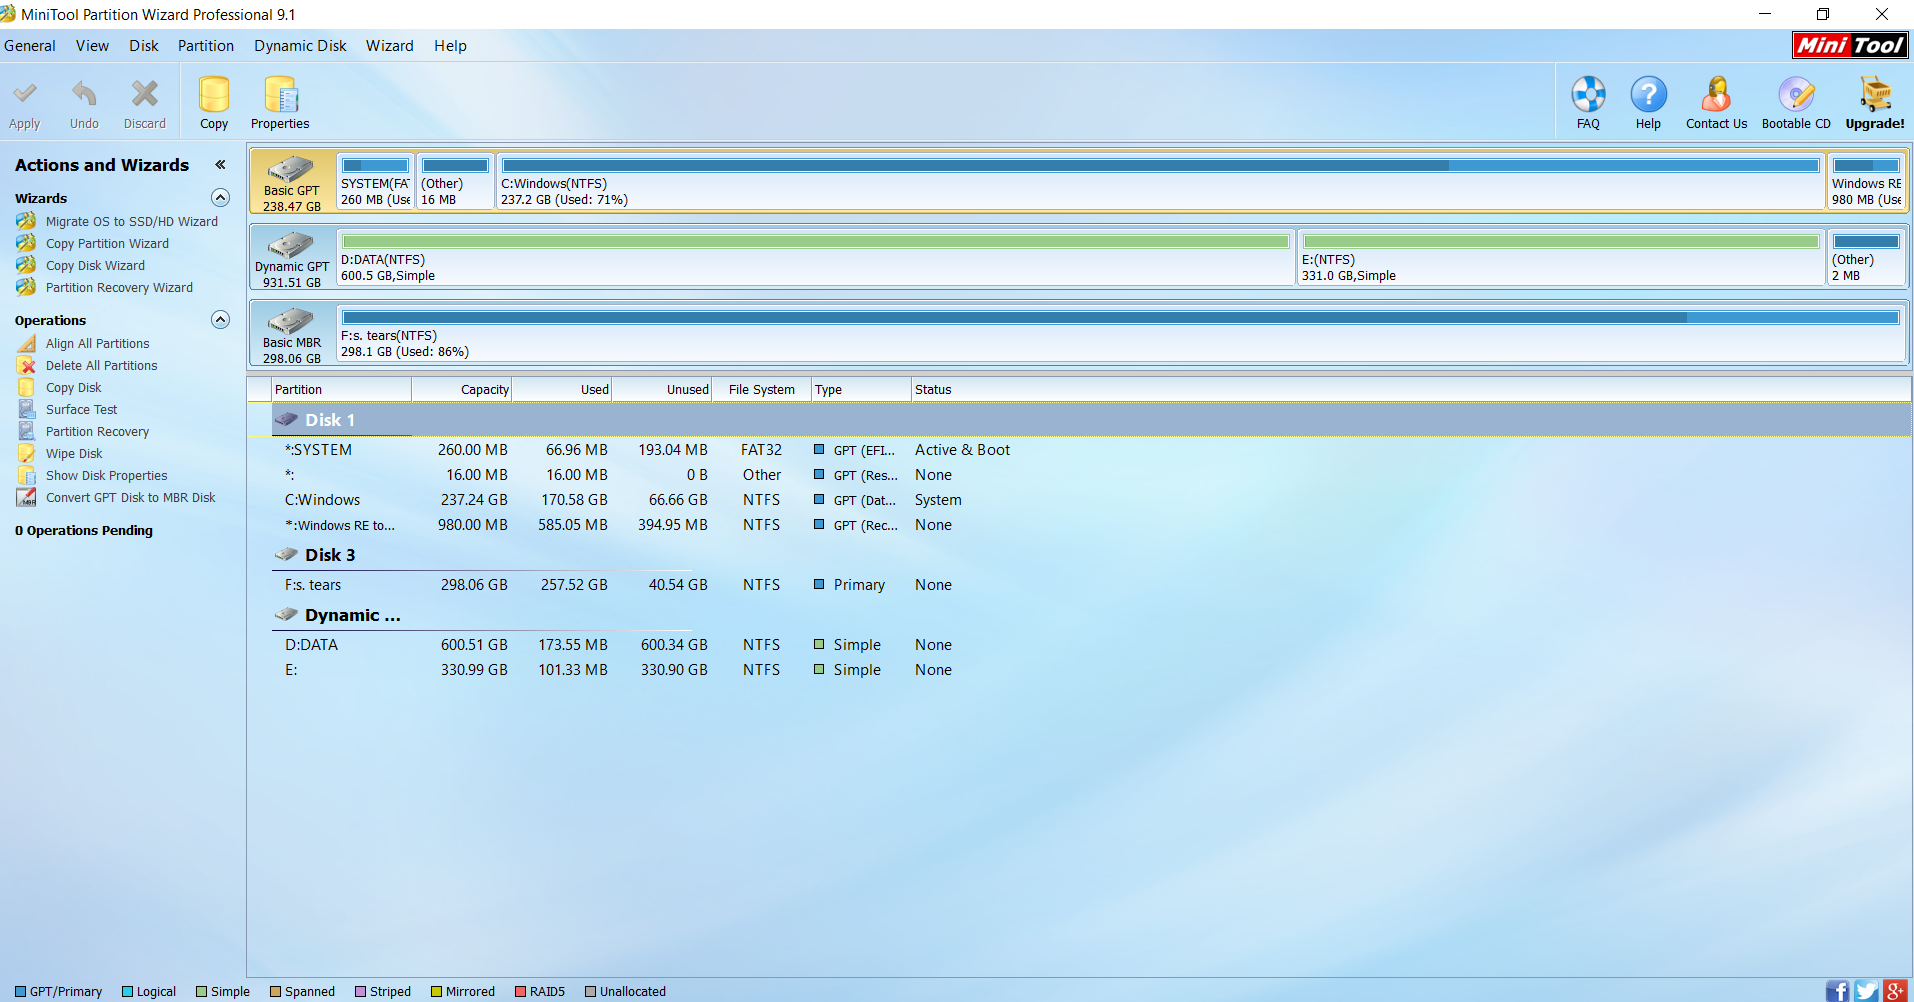Select the *:Windows RE to... row
The width and height of the screenshot is (1914, 1002).
tap(1090, 525)
